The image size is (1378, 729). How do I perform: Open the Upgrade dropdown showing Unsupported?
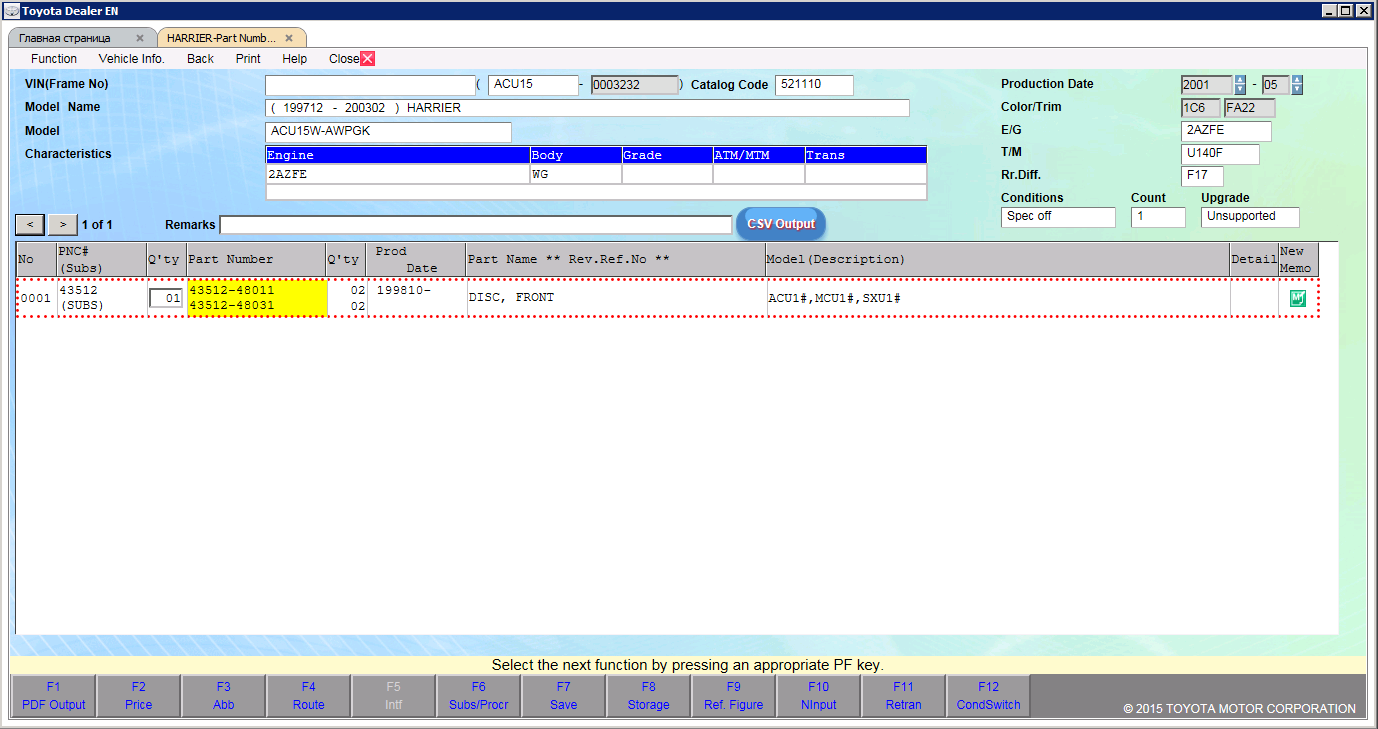tap(1249, 216)
